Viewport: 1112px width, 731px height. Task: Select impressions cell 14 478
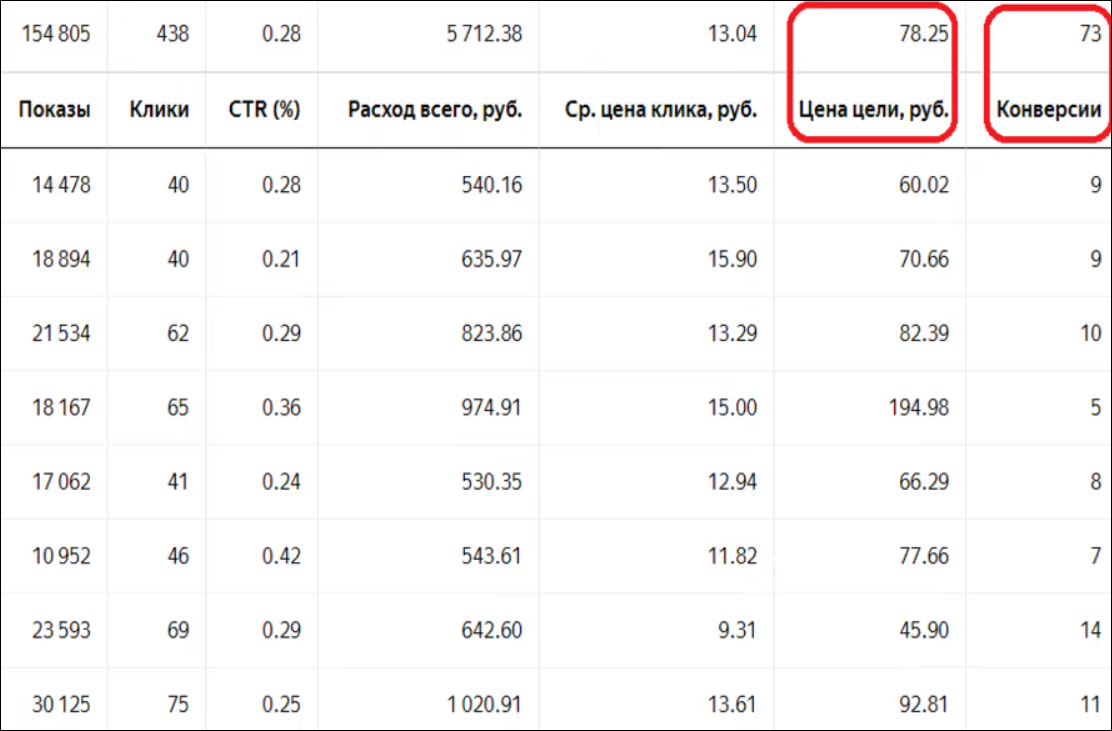[61, 185]
